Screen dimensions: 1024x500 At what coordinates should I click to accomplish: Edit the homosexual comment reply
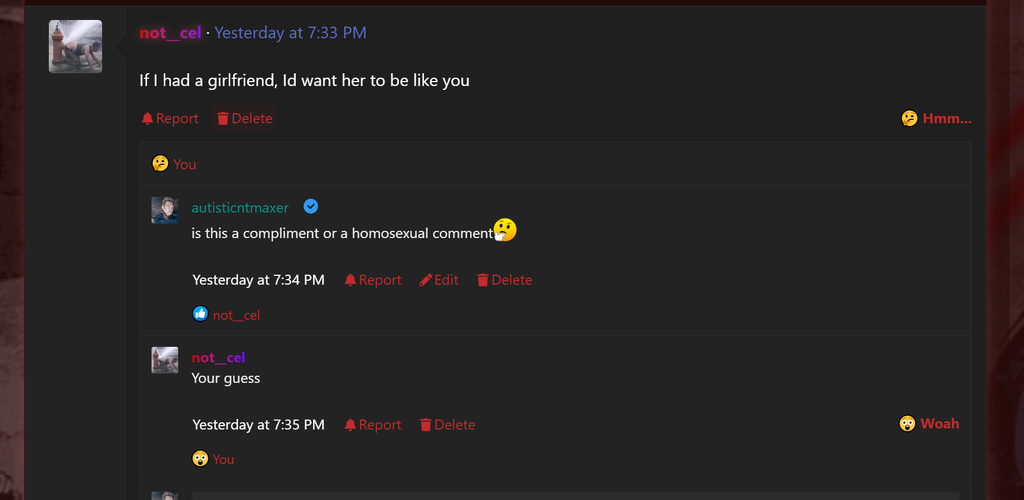pos(439,280)
